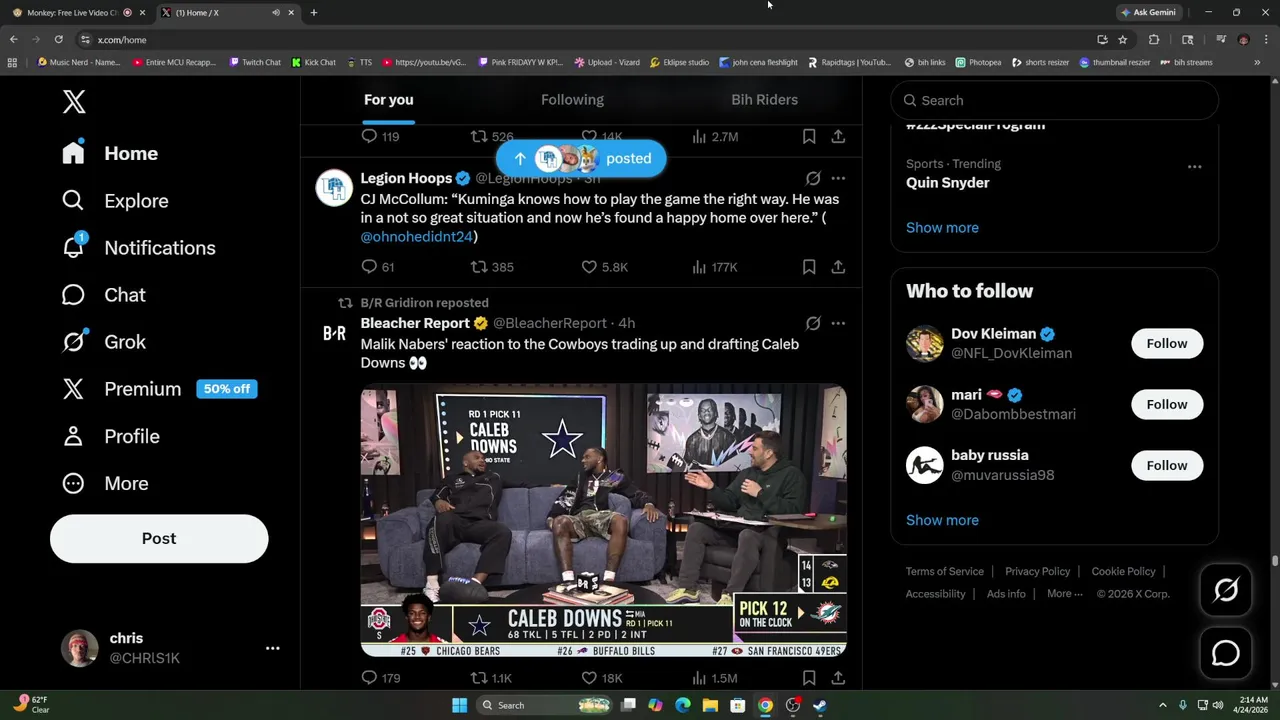Expand the footer More menu
This screenshot has width=1280, height=720.
pos(1064,594)
